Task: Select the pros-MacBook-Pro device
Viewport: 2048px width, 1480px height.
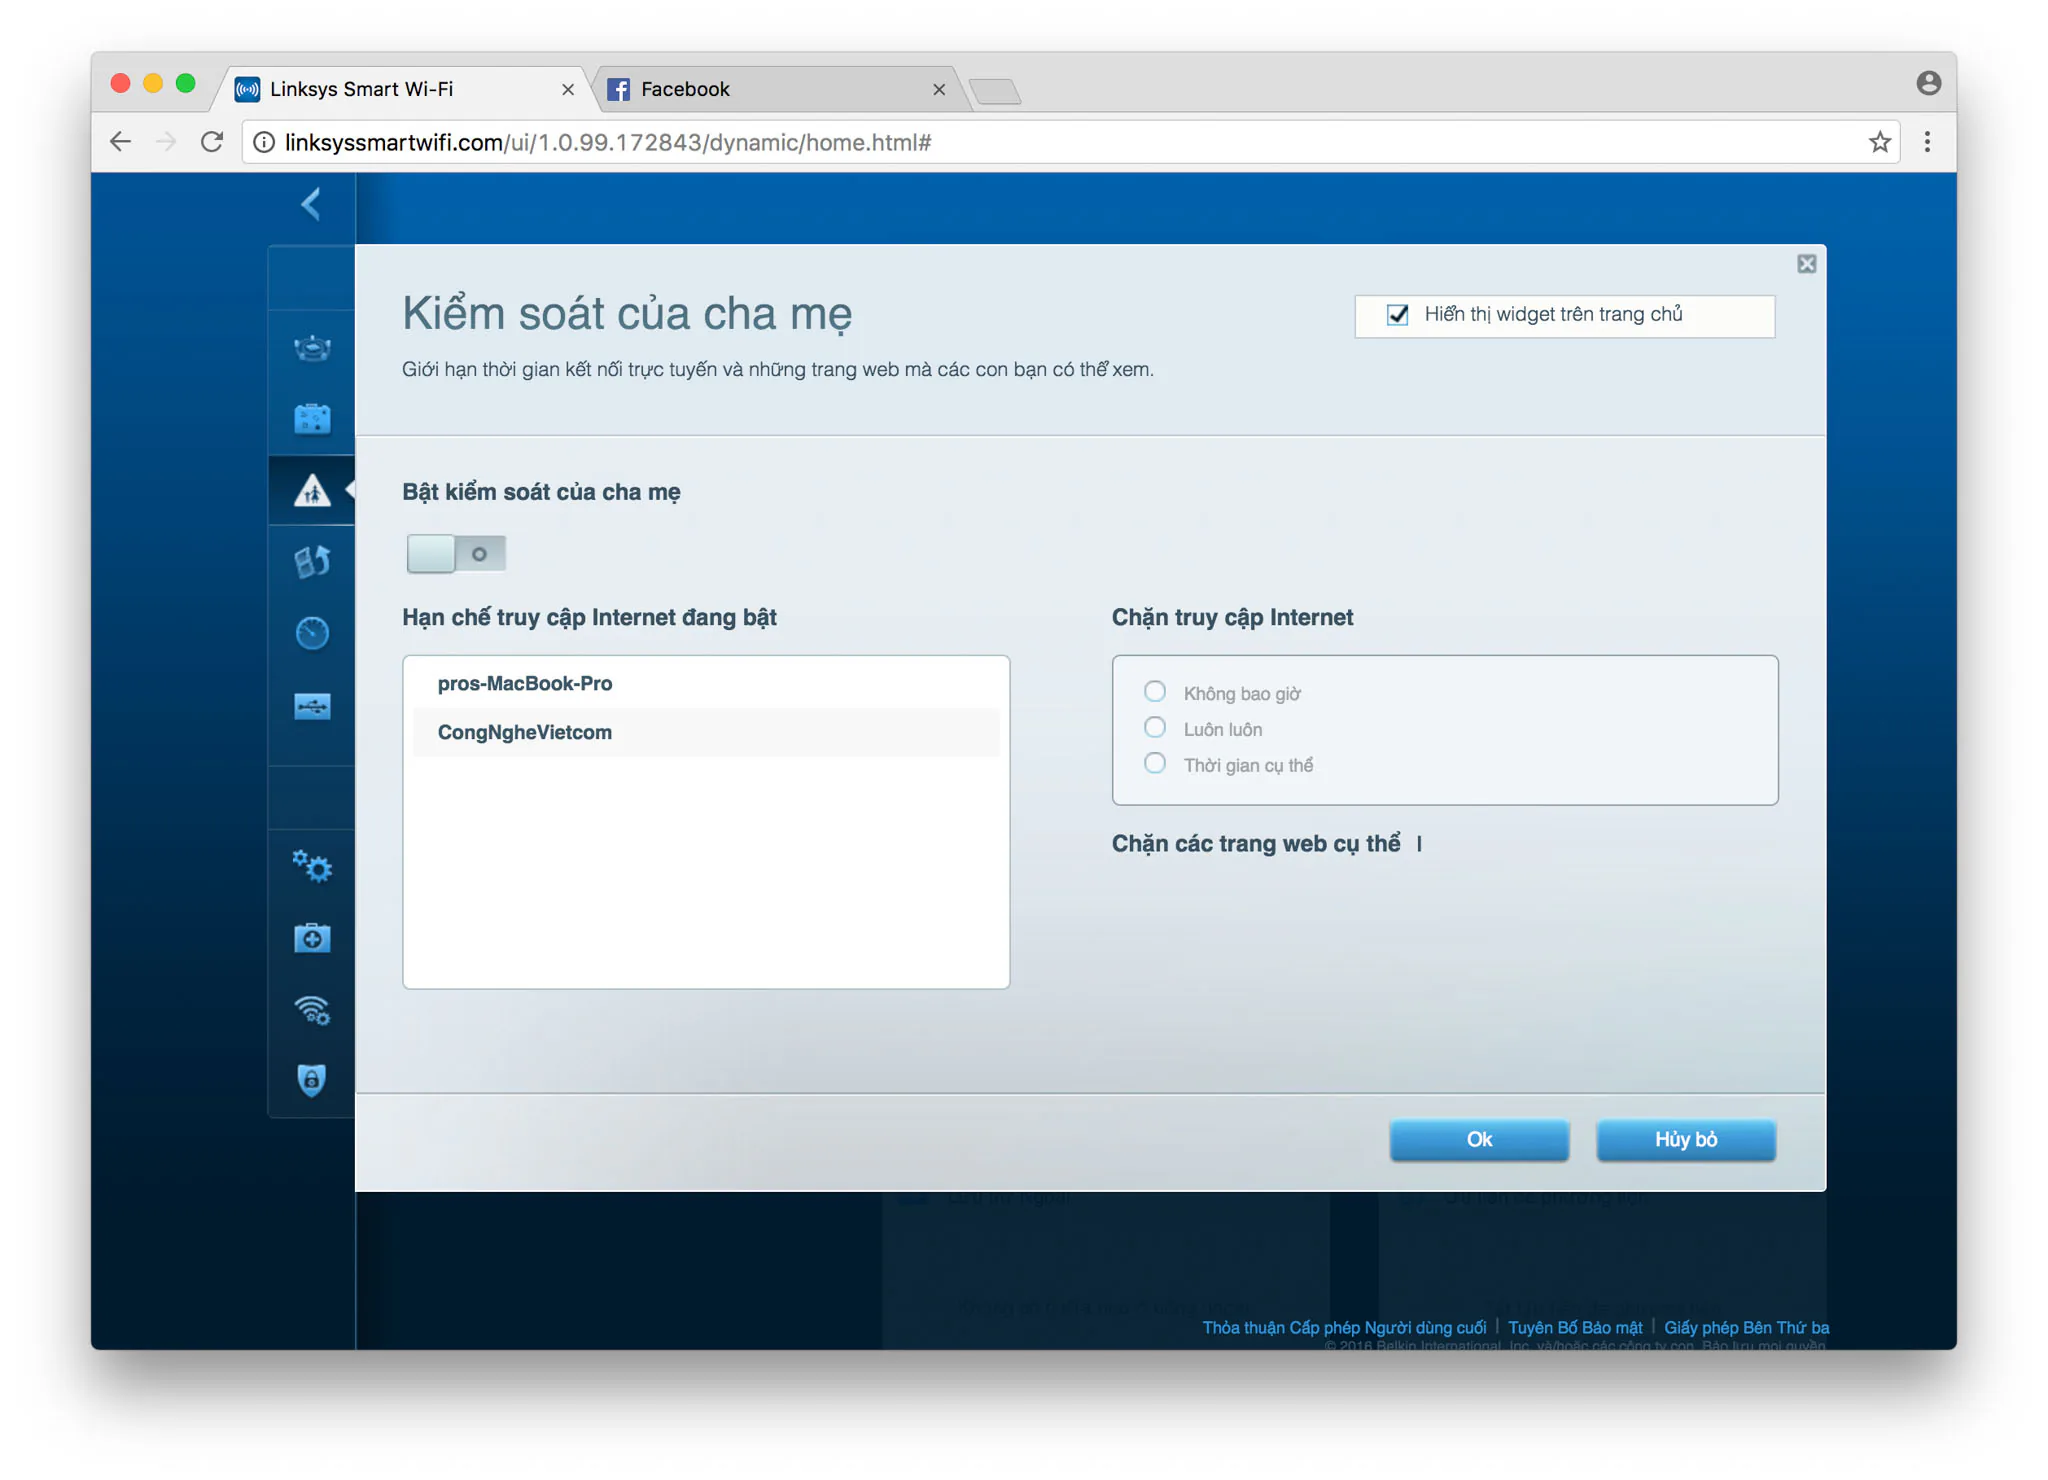Action: pyautogui.click(x=706, y=683)
